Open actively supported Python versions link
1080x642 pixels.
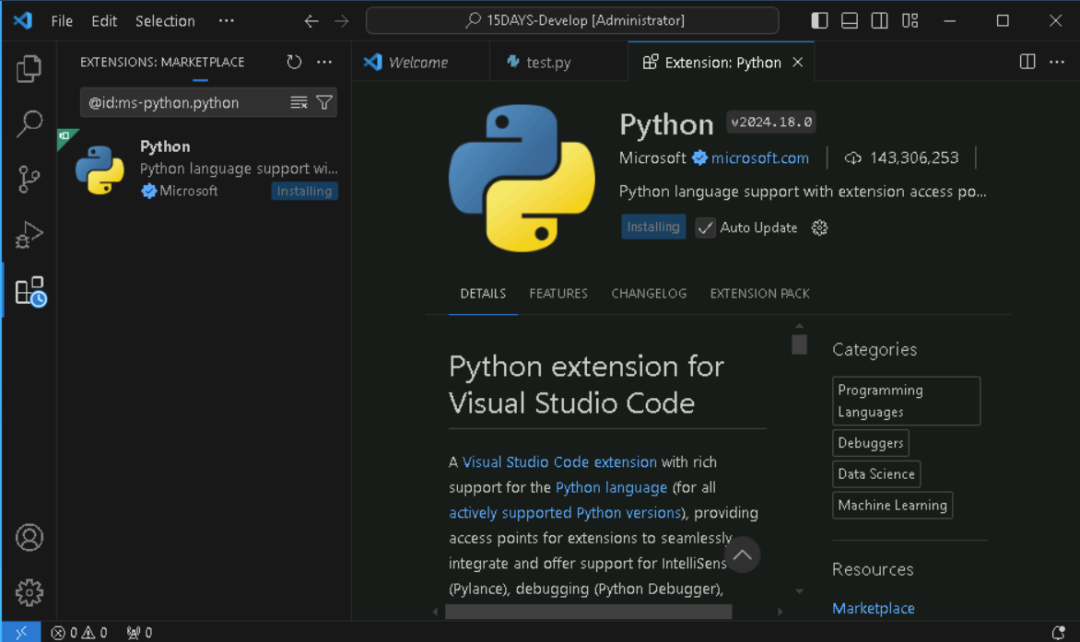[565, 512]
